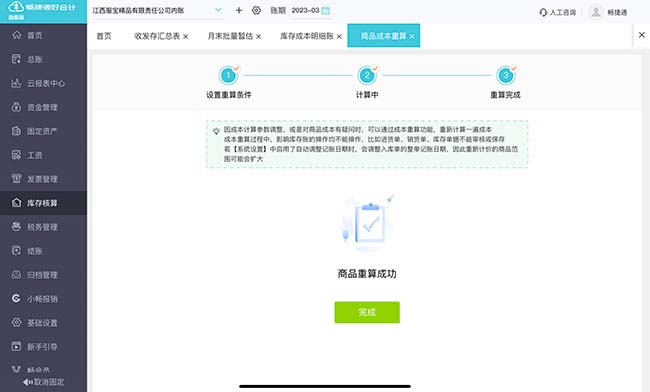Click the 账期 label

278,10
